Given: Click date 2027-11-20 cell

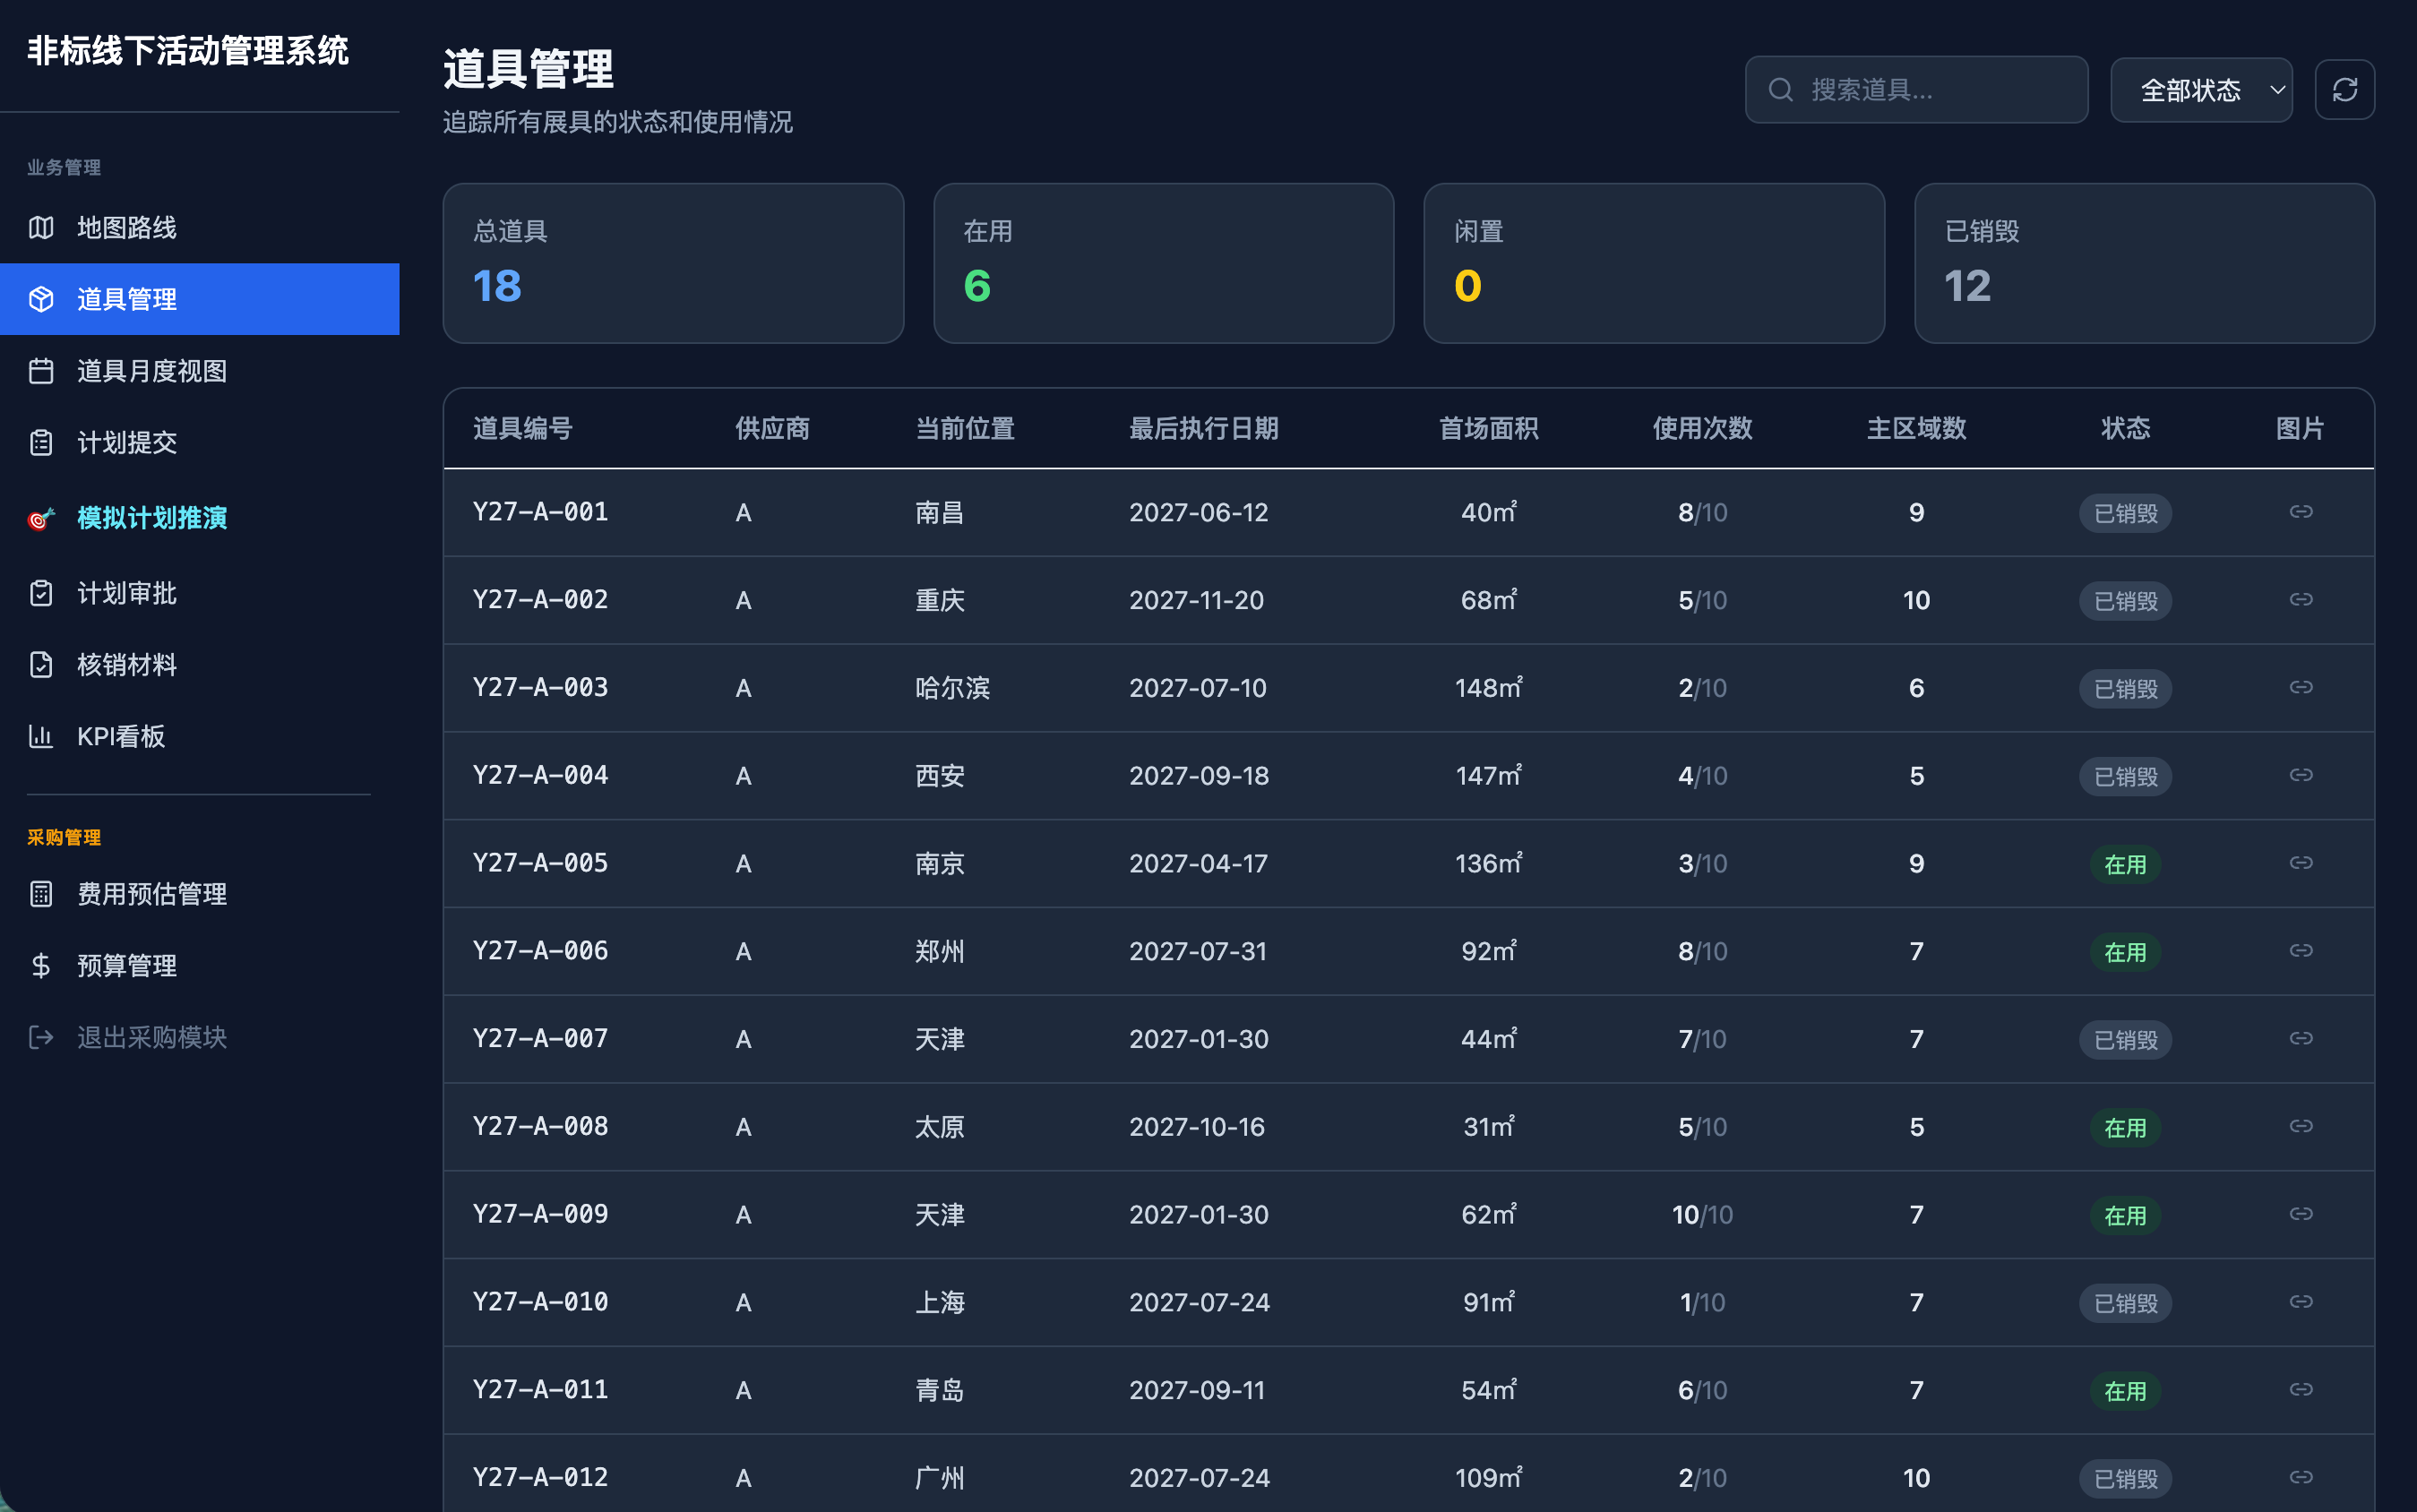Looking at the screenshot, I should (1196, 600).
